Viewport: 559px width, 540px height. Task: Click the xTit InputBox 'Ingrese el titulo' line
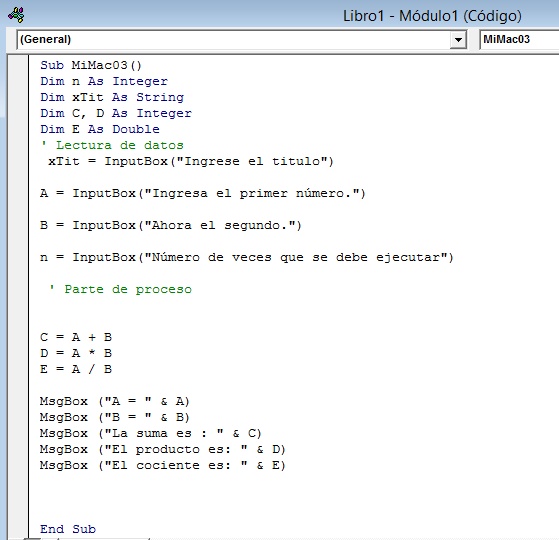point(191,161)
